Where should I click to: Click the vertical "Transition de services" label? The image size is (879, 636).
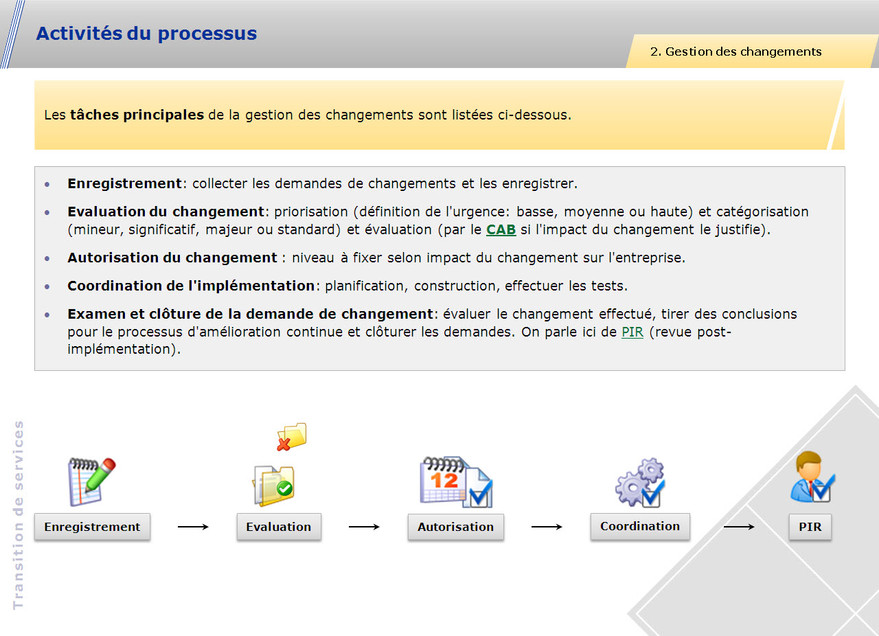pyautogui.click(x=18, y=515)
